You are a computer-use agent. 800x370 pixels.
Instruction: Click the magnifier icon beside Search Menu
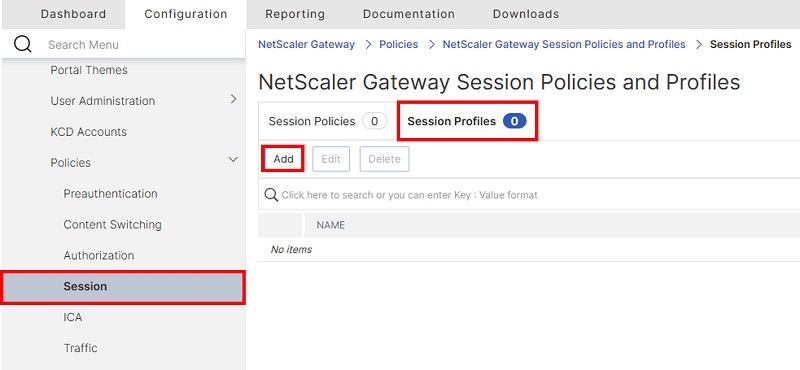[22, 44]
